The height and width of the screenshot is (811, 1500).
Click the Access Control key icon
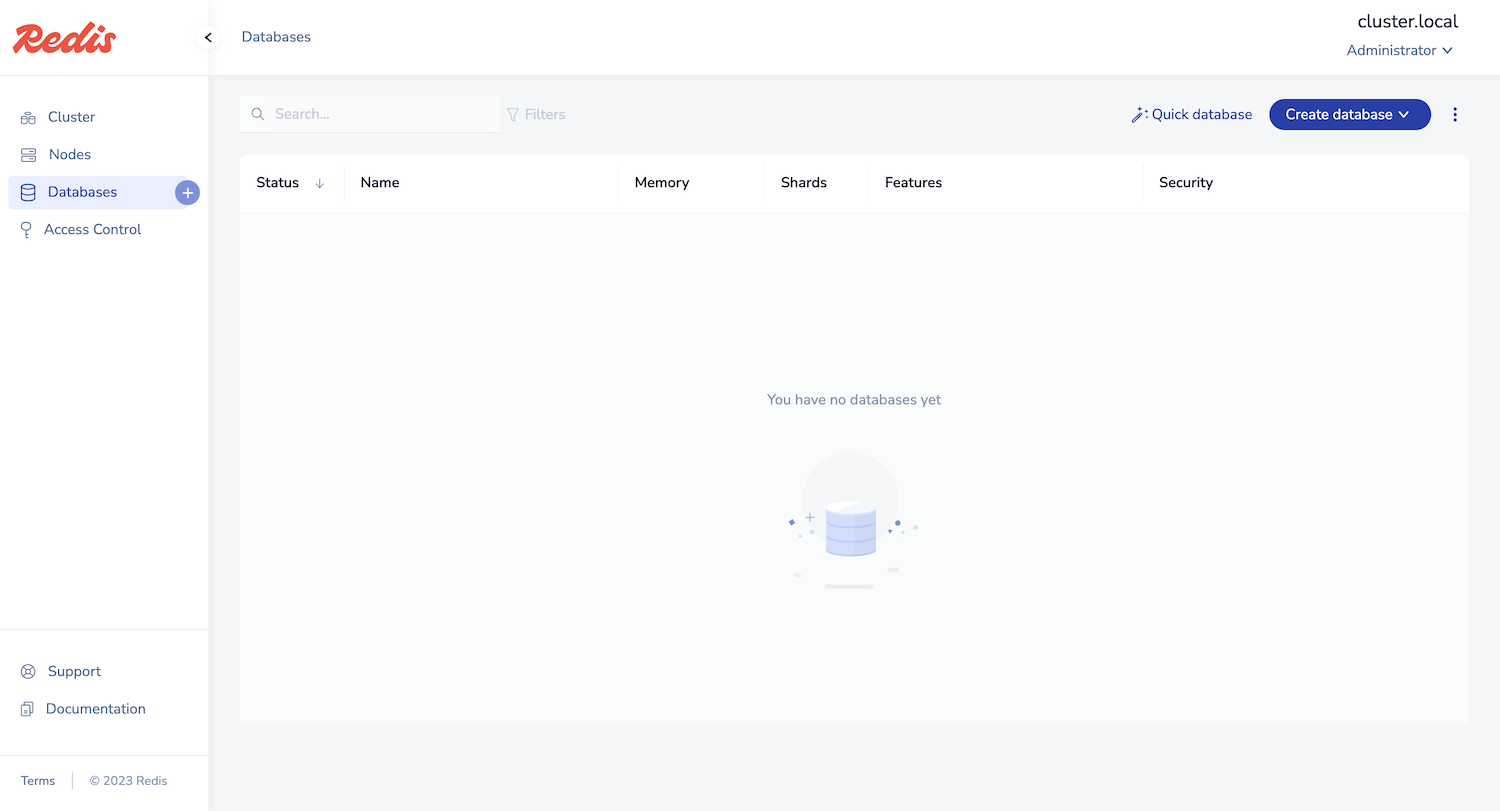click(x=26, y=230)
